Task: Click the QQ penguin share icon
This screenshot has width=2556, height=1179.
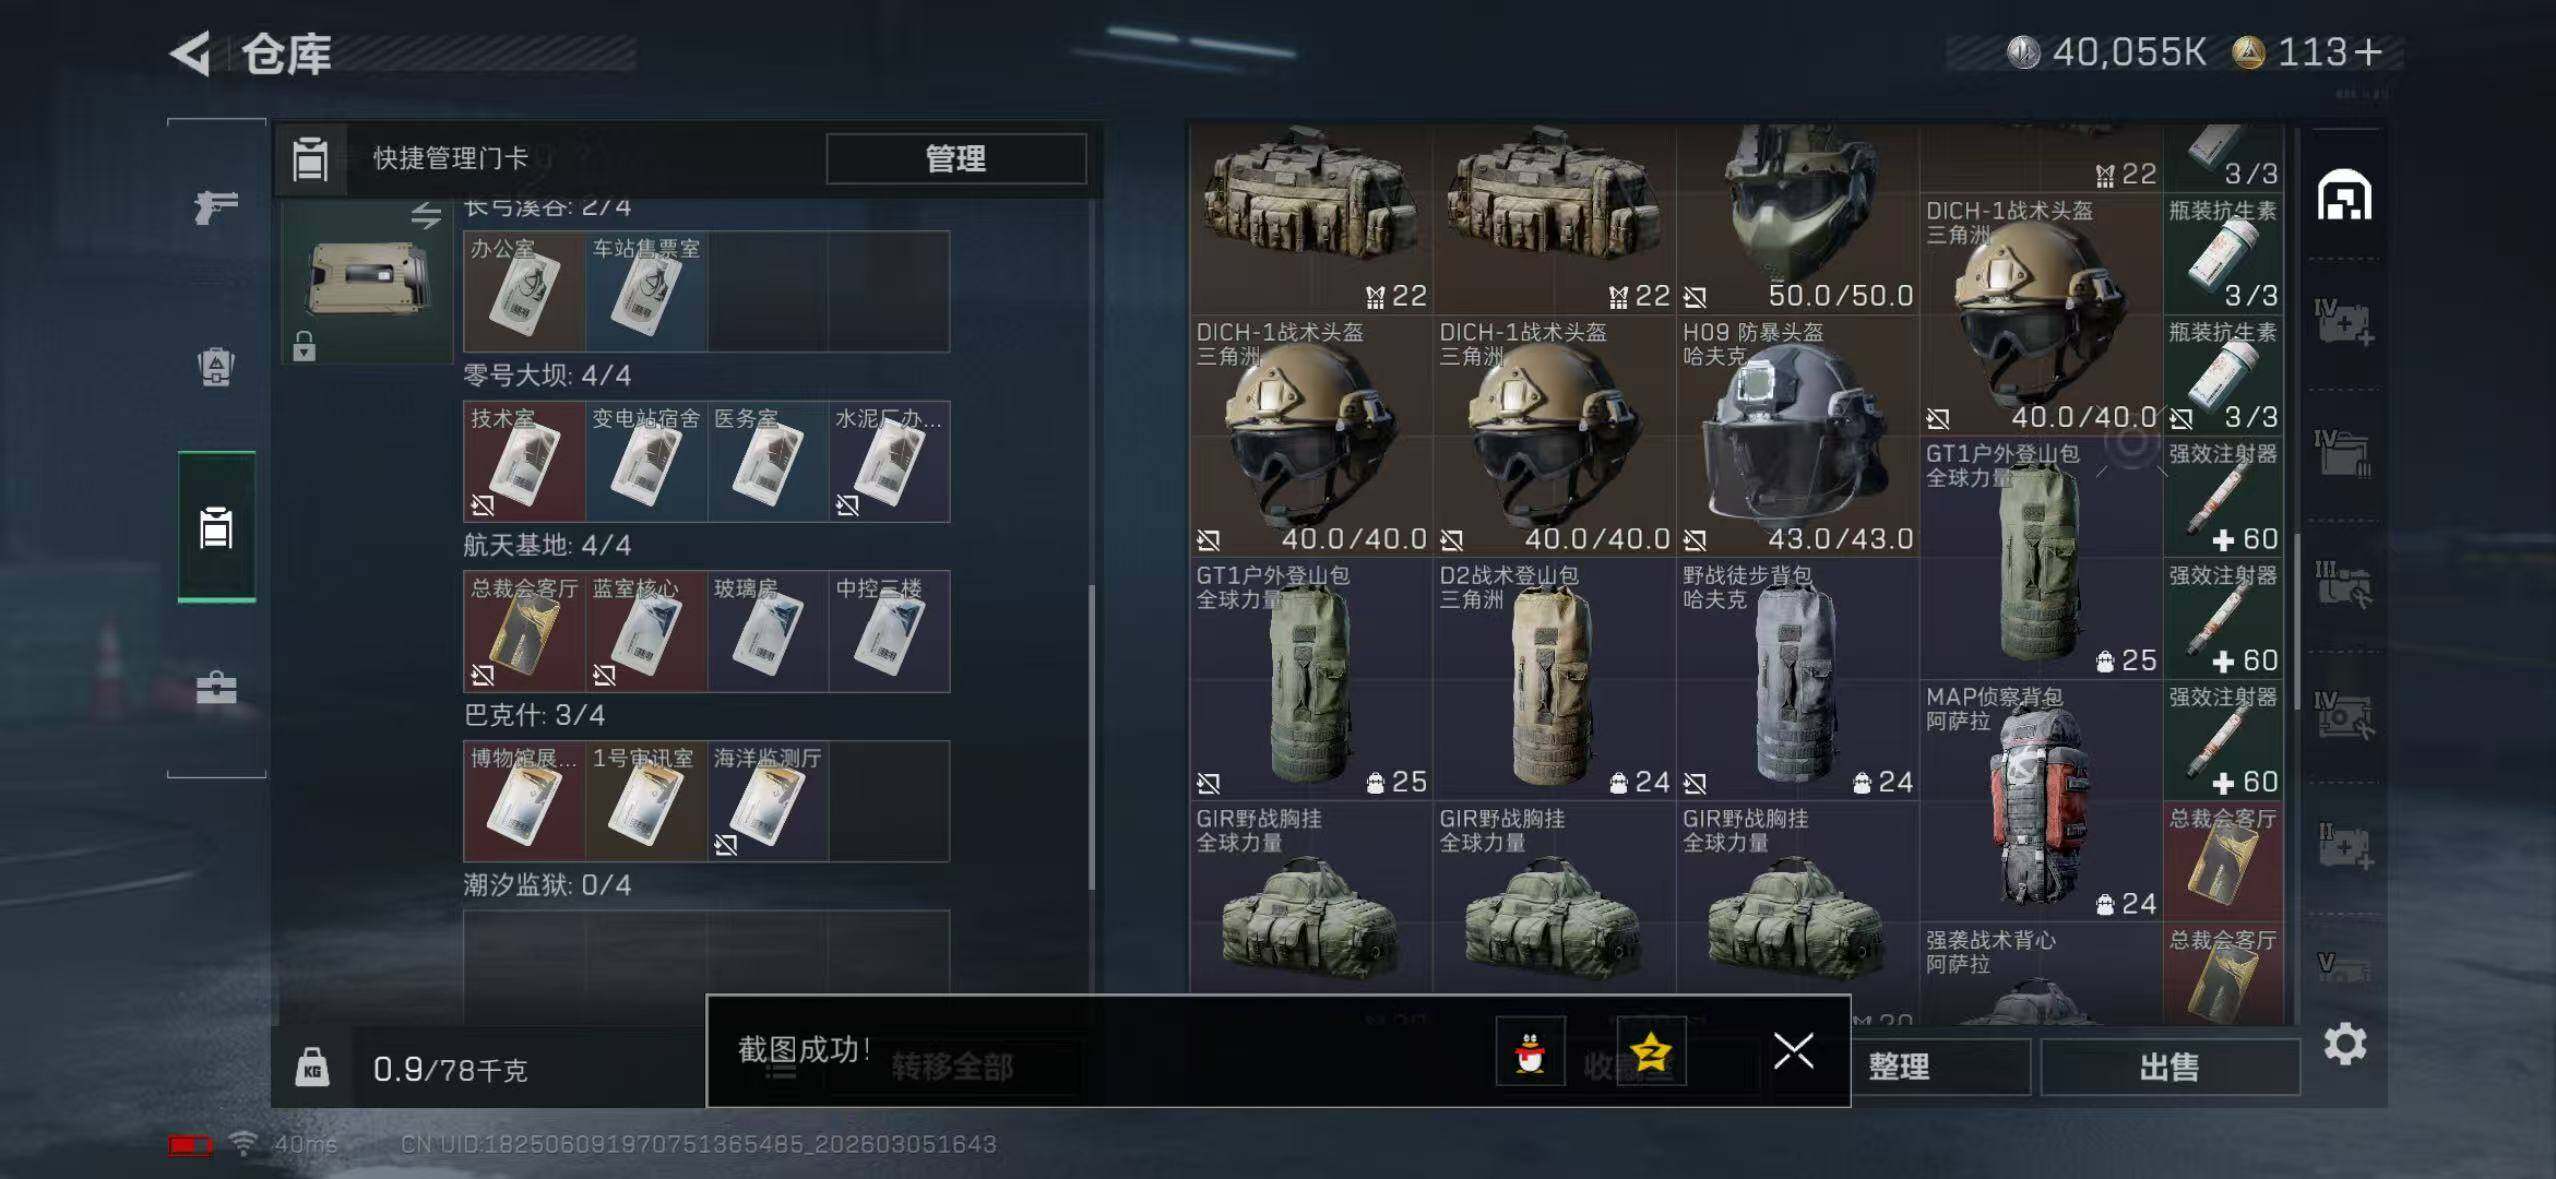Action: coord(1530,1051)
